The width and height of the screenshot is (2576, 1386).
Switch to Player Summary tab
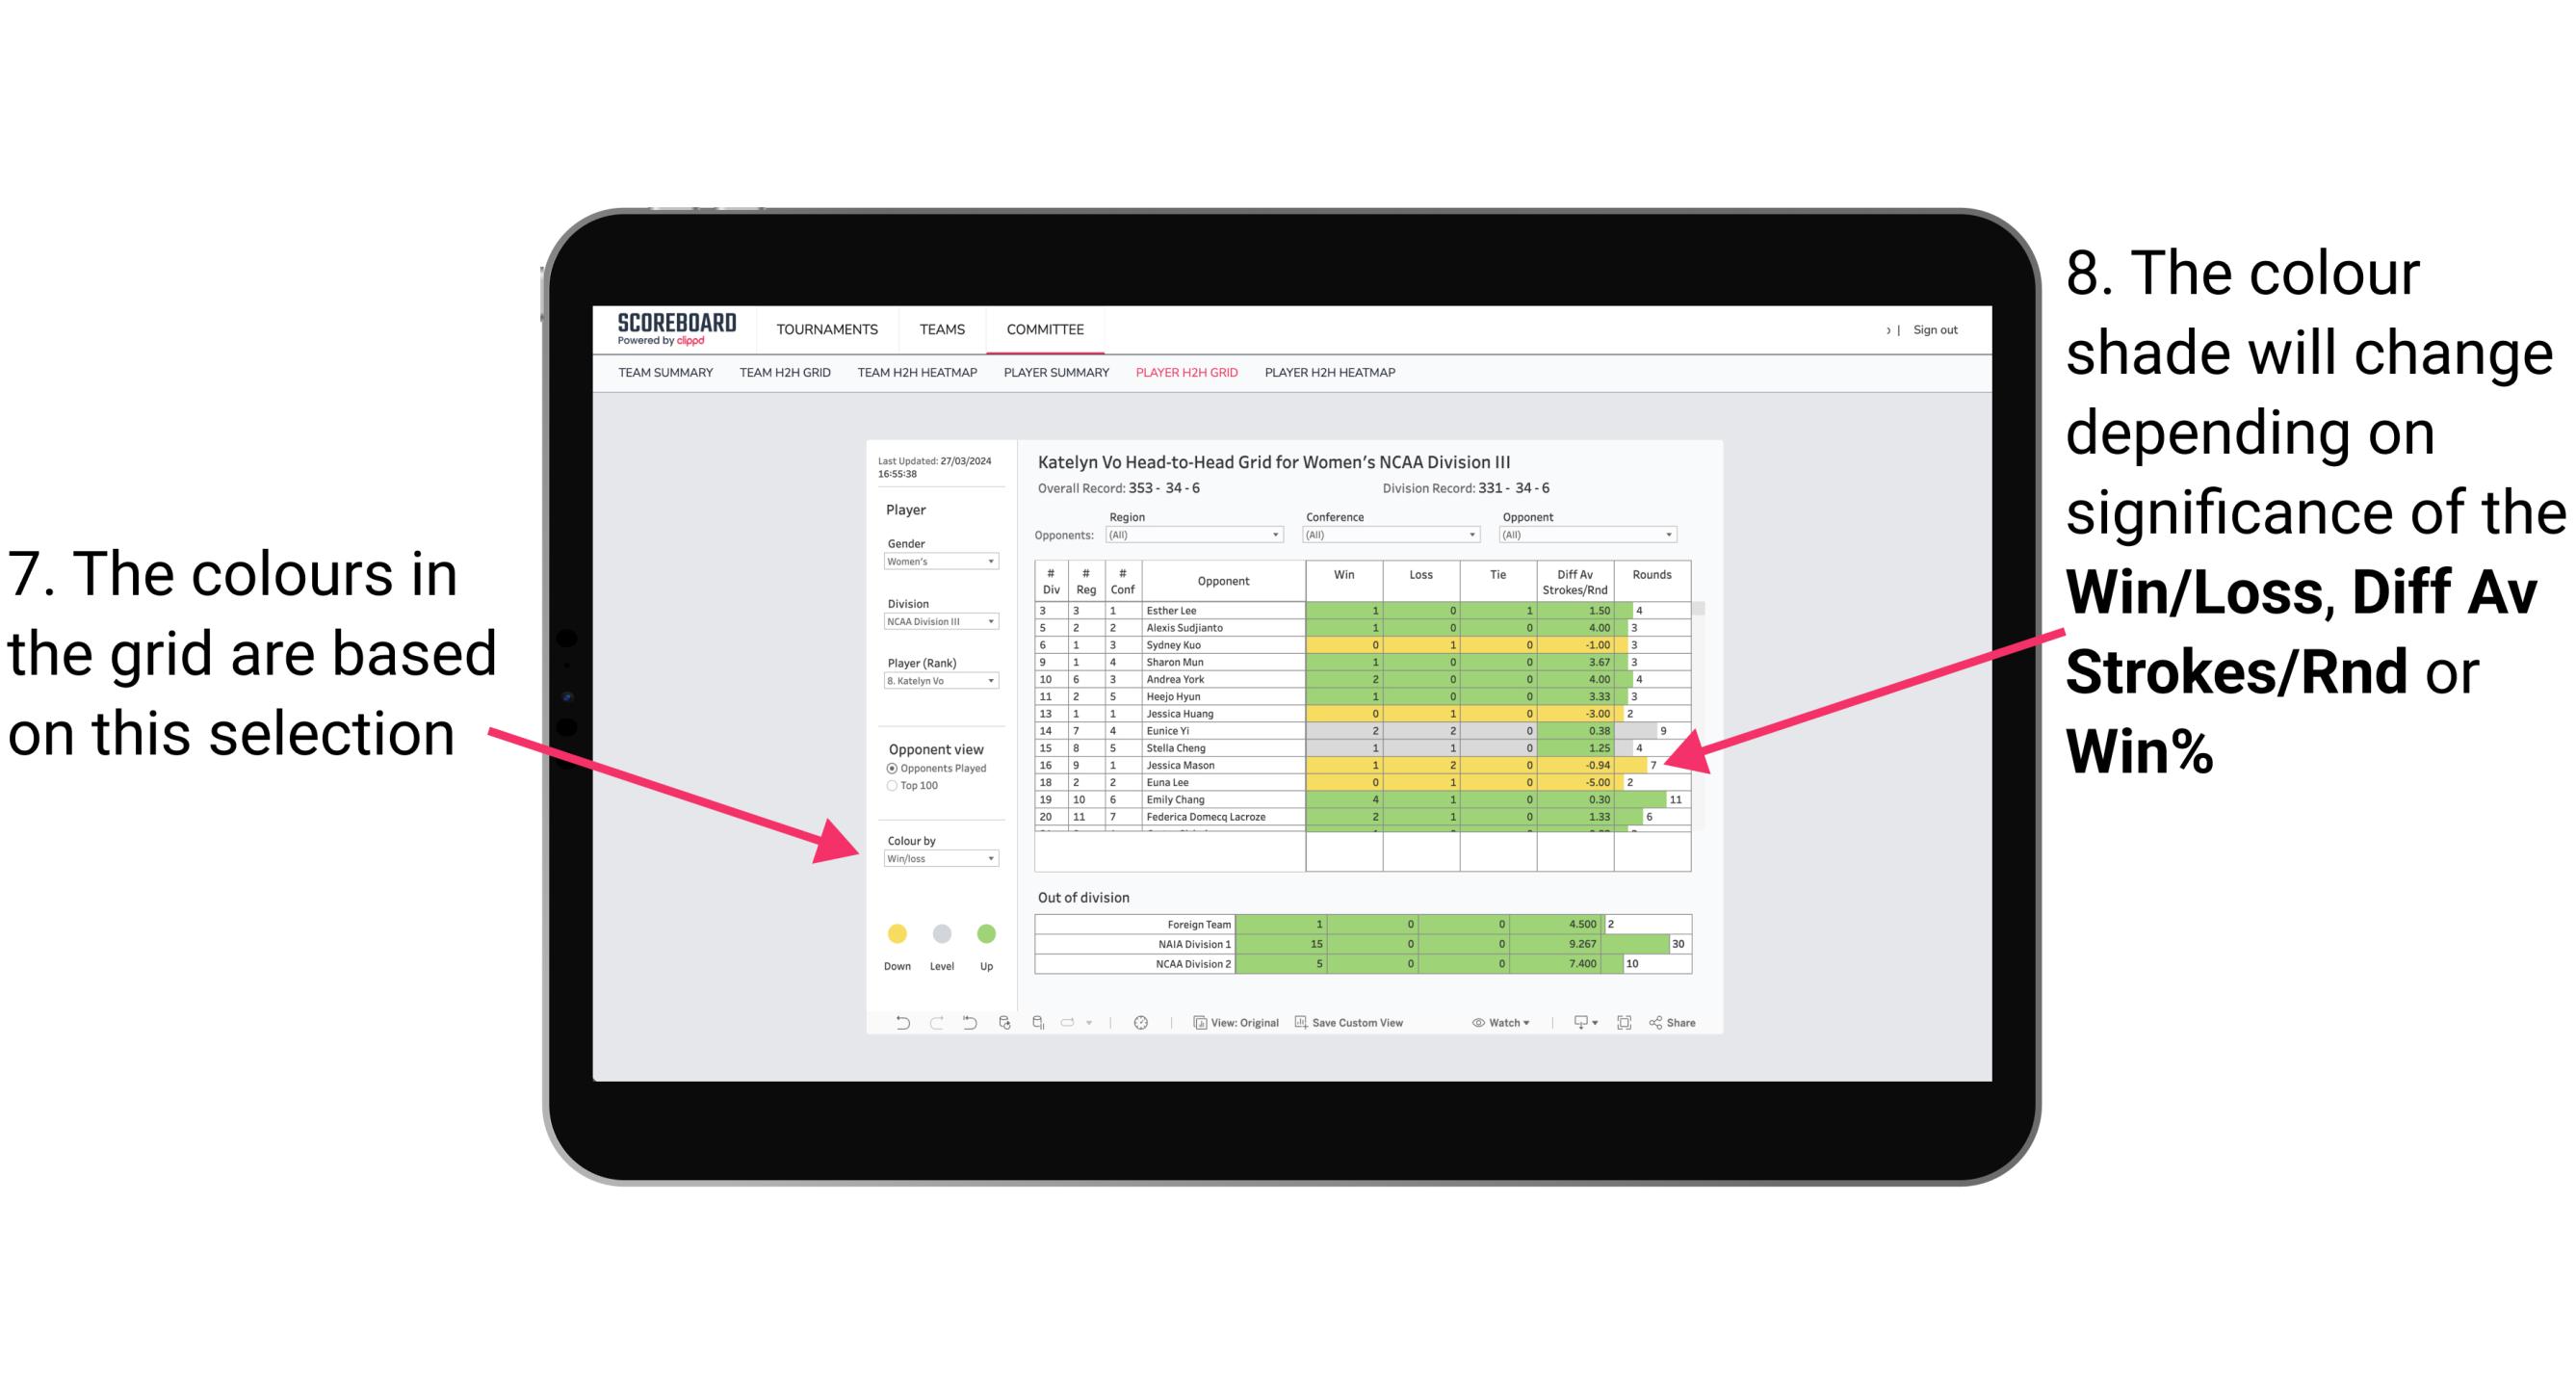click(x=1054, y=379)
